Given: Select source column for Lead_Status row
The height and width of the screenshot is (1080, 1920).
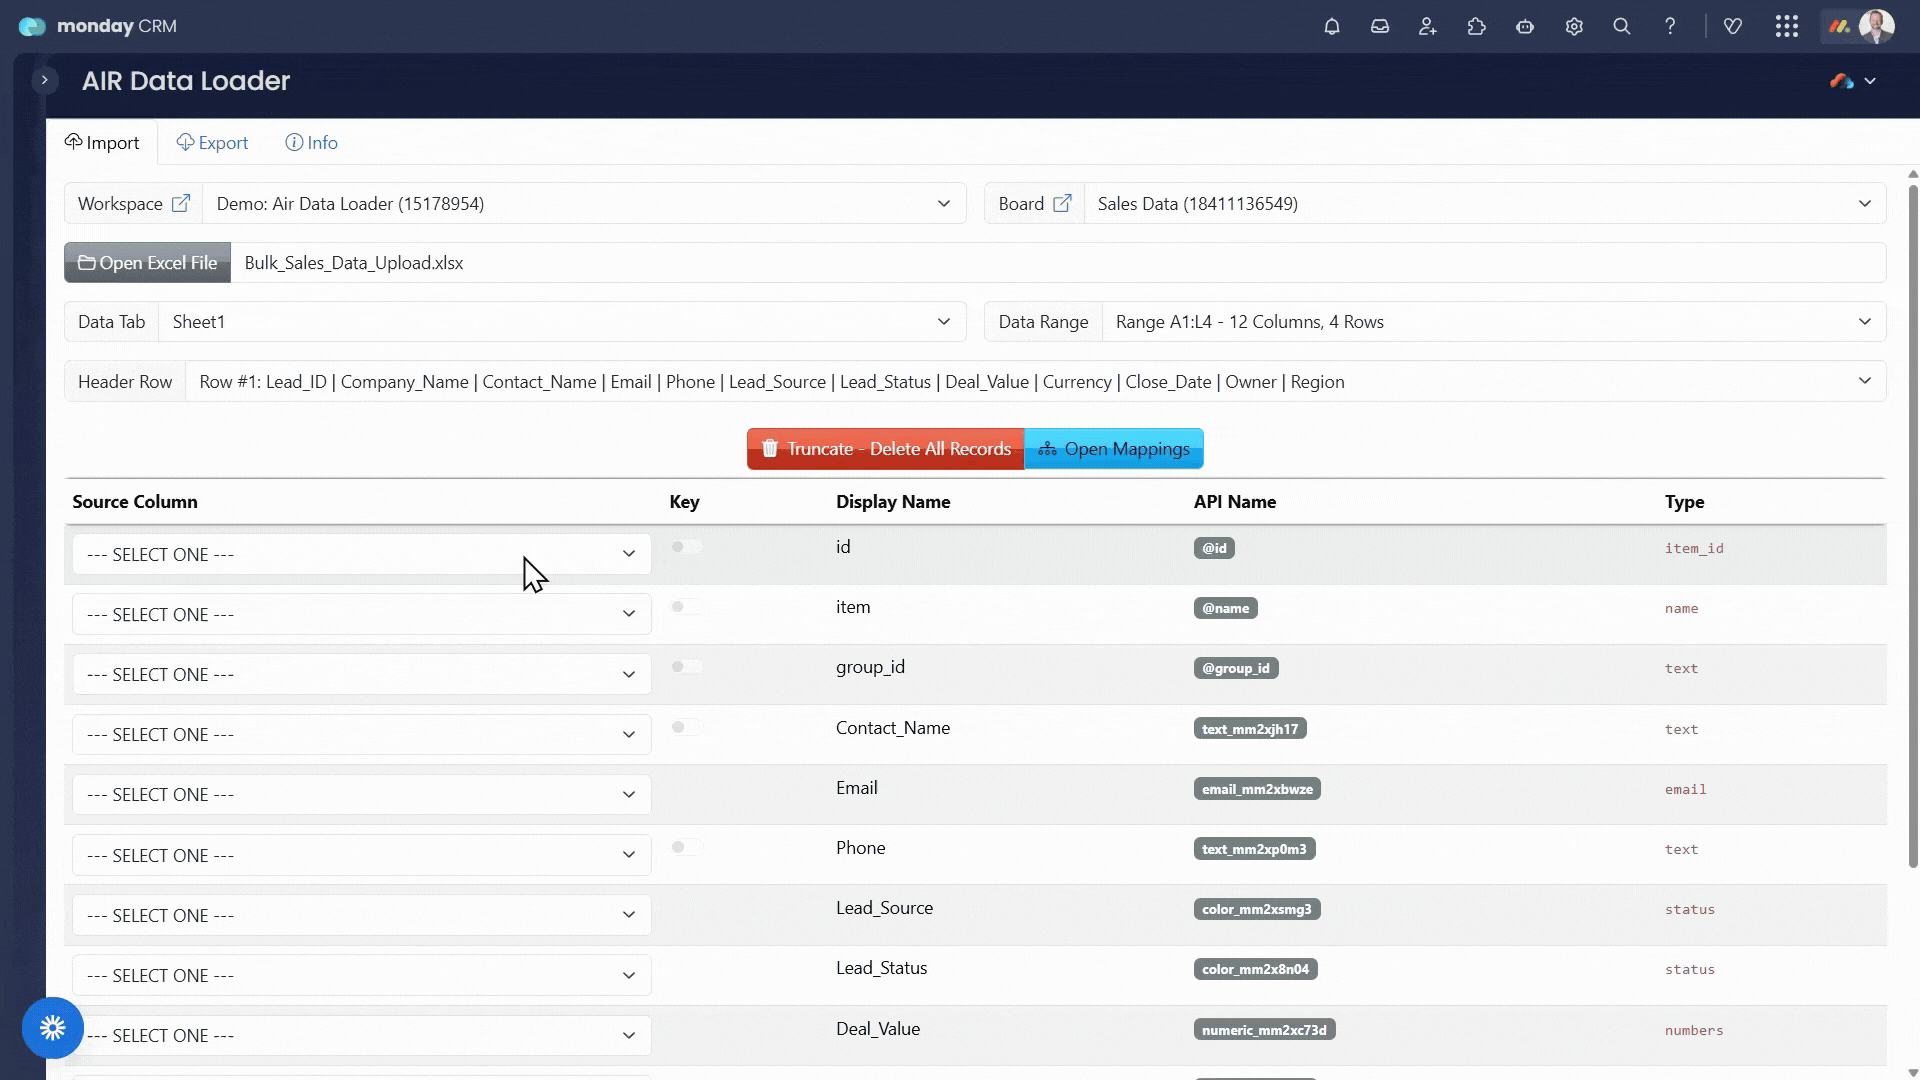Looking at the screenshot, I should coord(362,975).
